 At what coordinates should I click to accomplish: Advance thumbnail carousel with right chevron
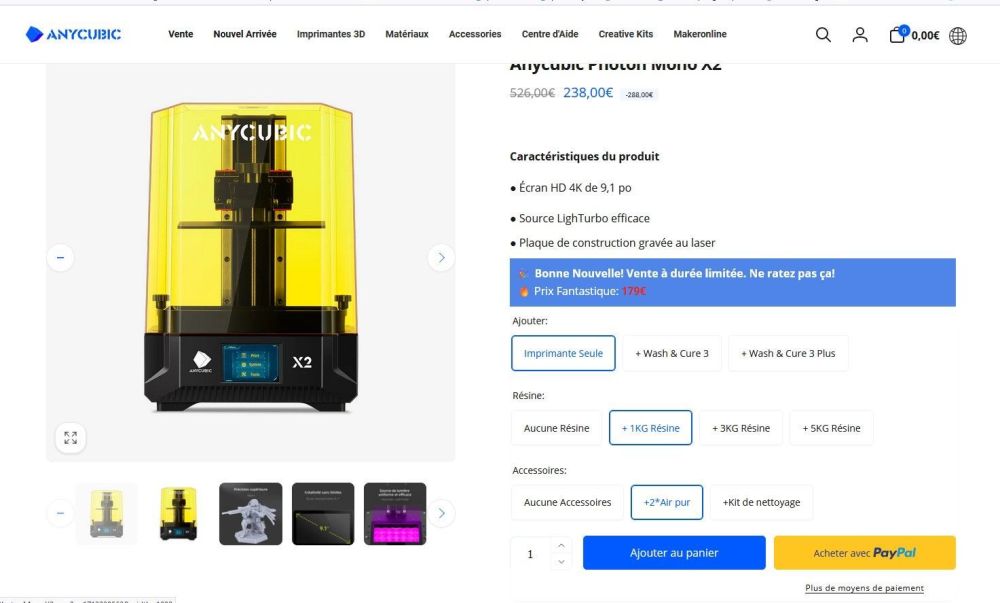(x=441, y=513)
